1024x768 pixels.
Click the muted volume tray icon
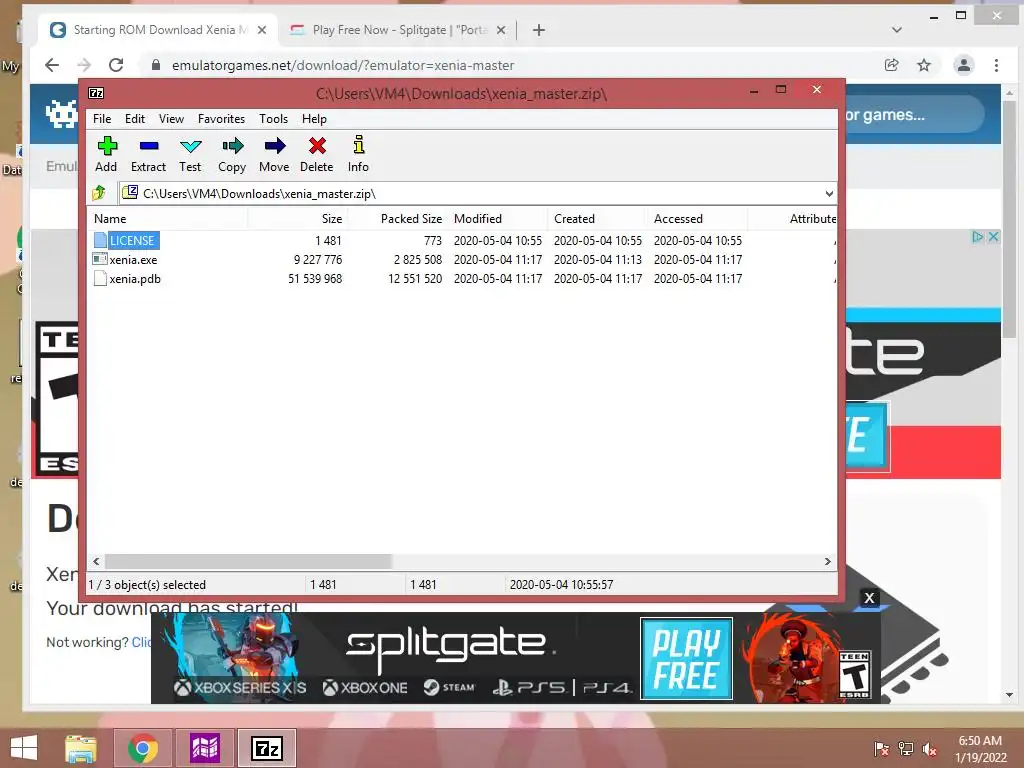tap(930, 749)
